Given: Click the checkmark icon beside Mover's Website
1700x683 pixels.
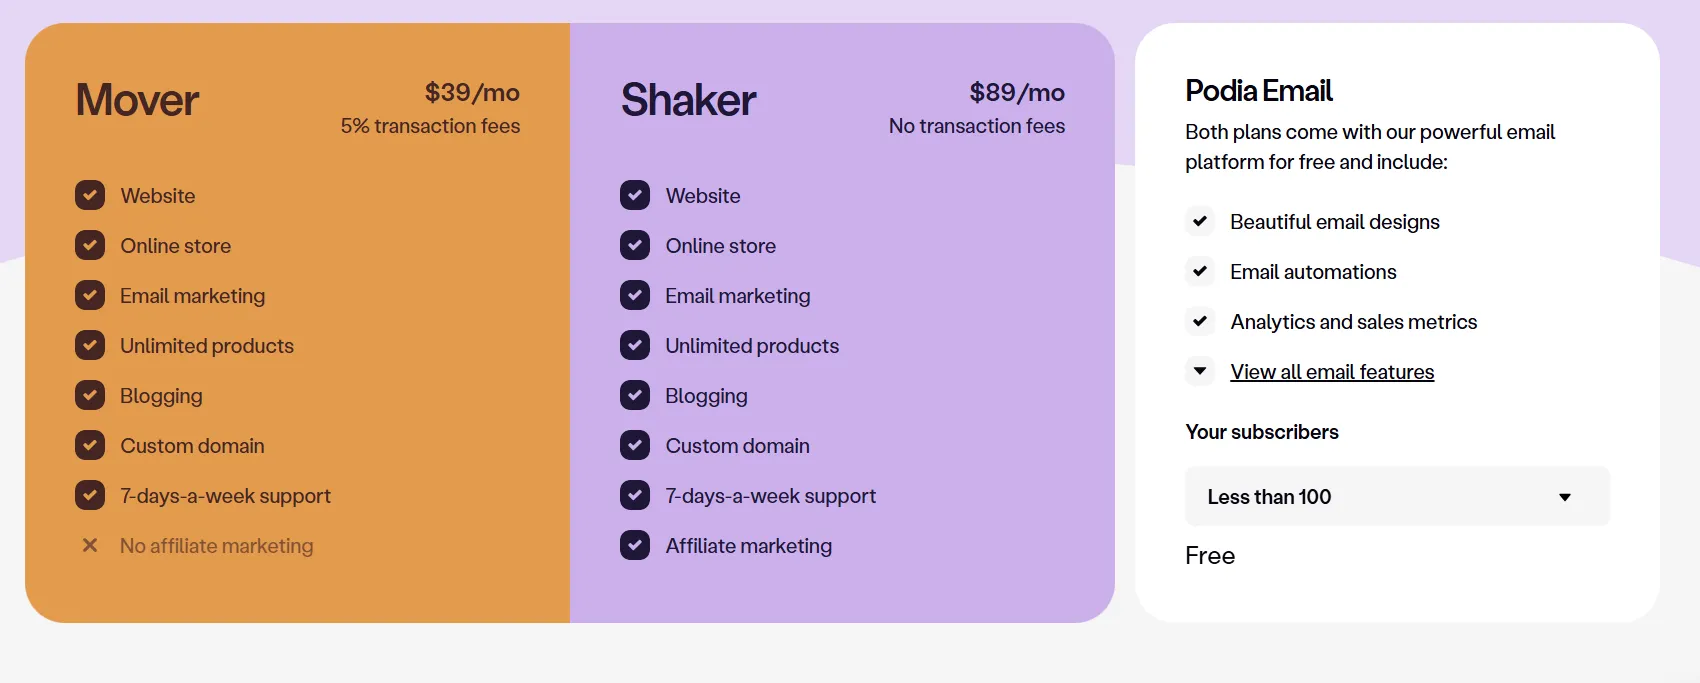Looking at the screenshot, I should (x=90, y=195).
